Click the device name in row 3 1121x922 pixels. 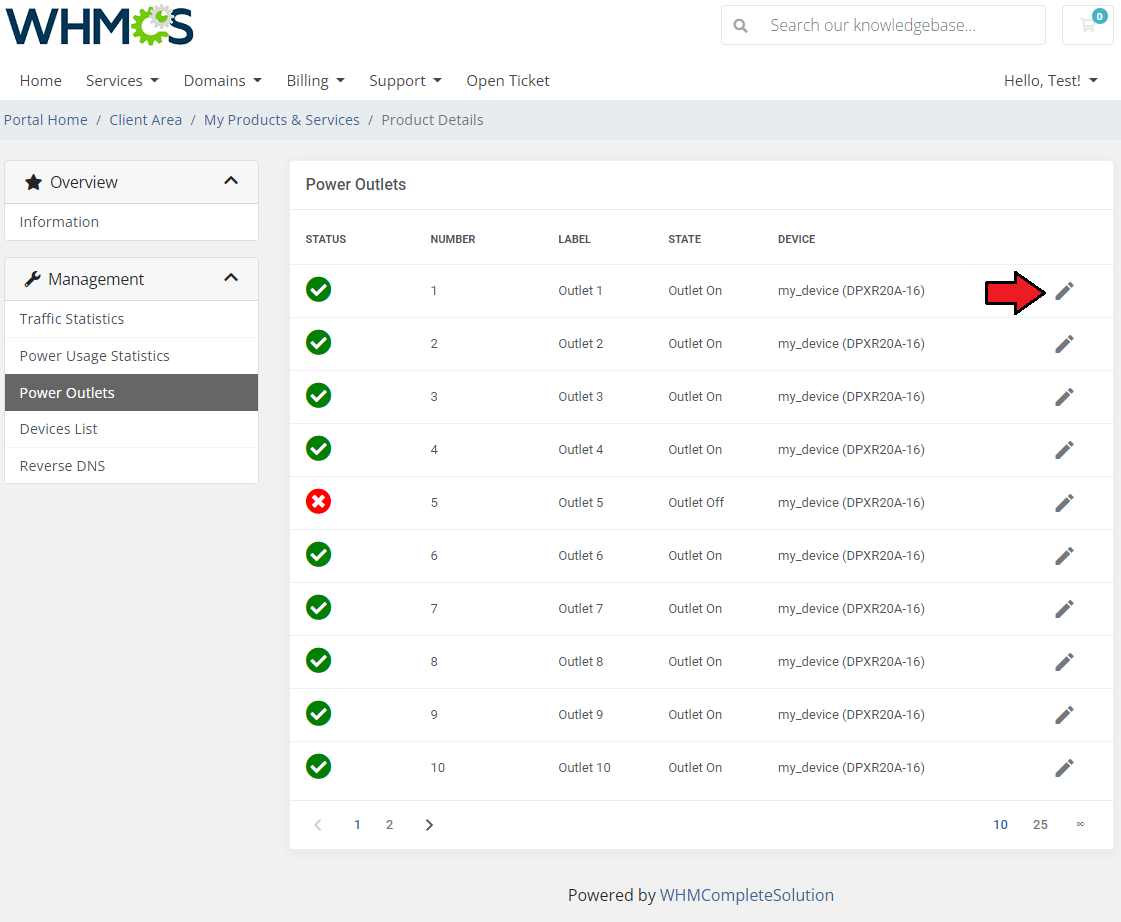[x=851, y=397]
